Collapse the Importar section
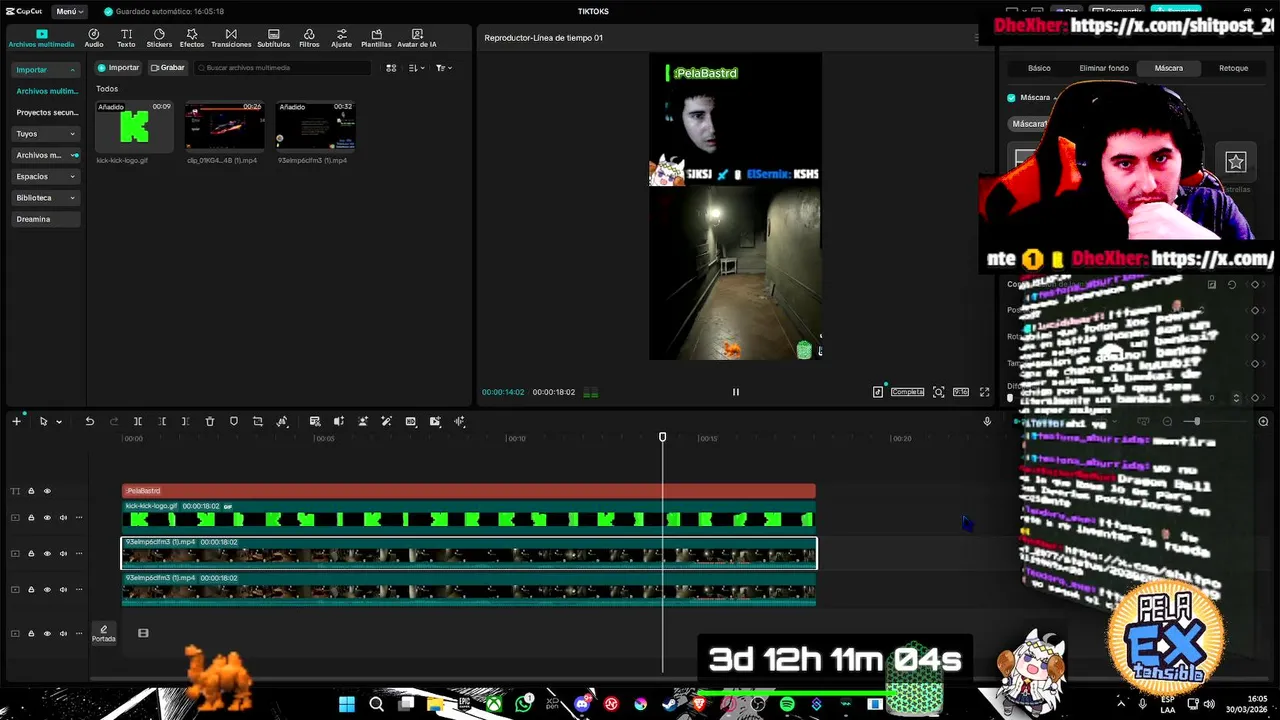 [46, 70]
